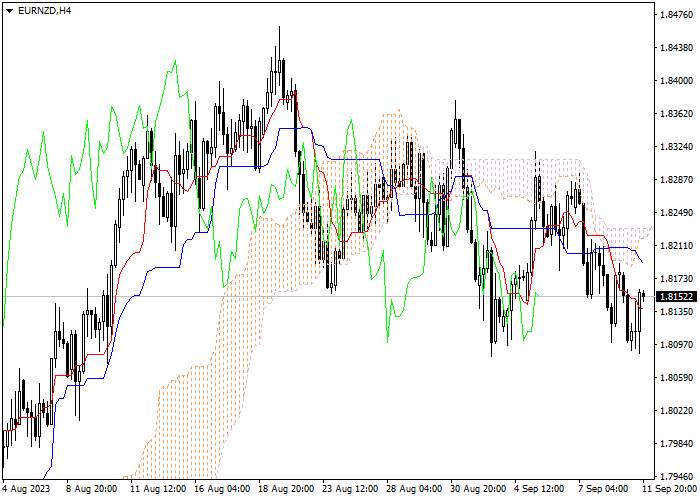Click the 7 Sep 04:00 time label
This screenshot has width=700, height=500.
[604, 489]
